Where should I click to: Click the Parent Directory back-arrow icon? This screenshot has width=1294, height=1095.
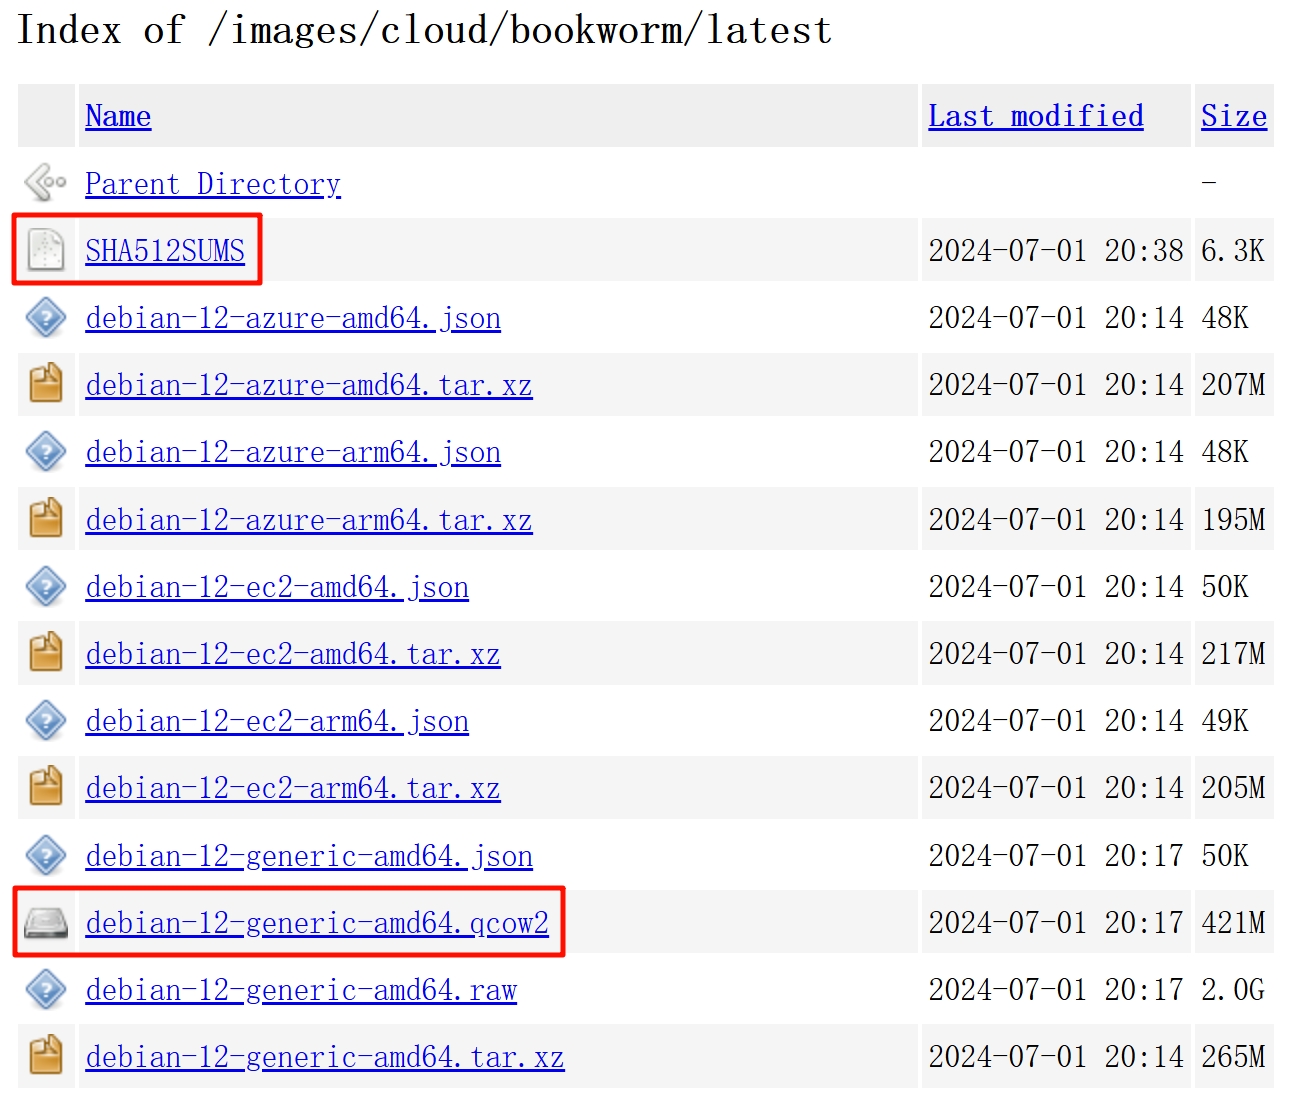click(46, 183)
